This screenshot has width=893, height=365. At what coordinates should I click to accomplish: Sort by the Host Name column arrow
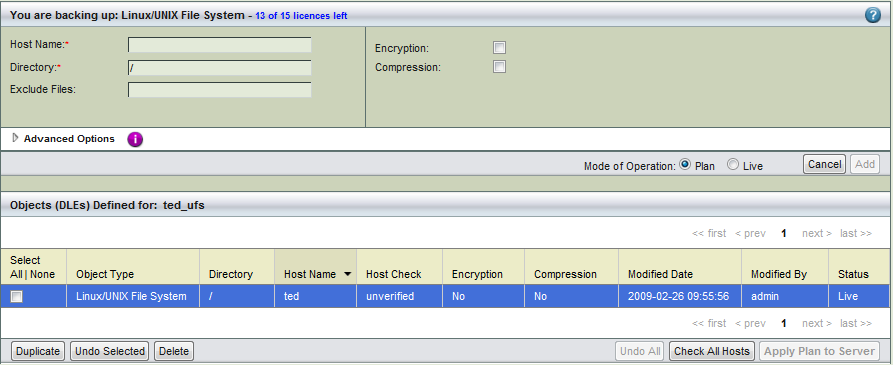click(x=347, y=274)
